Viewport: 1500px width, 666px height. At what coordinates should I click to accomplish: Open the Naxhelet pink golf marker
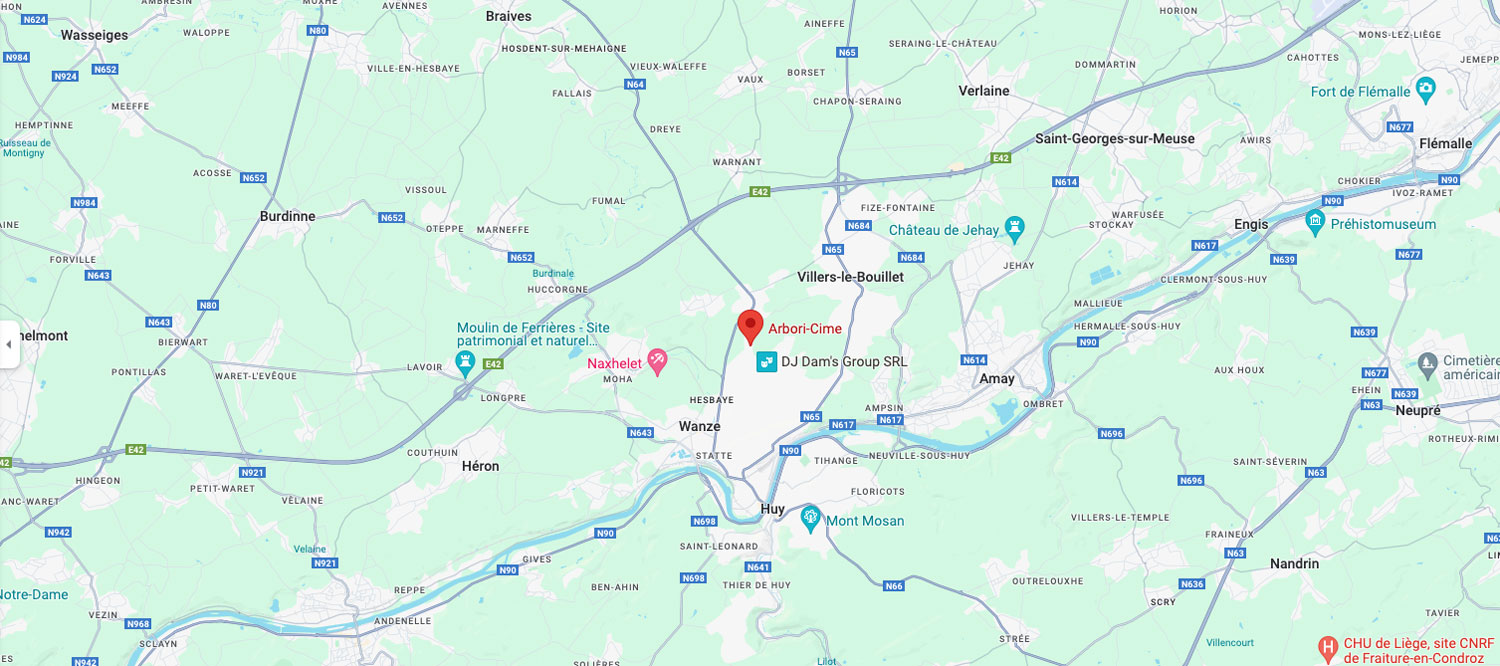[x=657, y=361]
